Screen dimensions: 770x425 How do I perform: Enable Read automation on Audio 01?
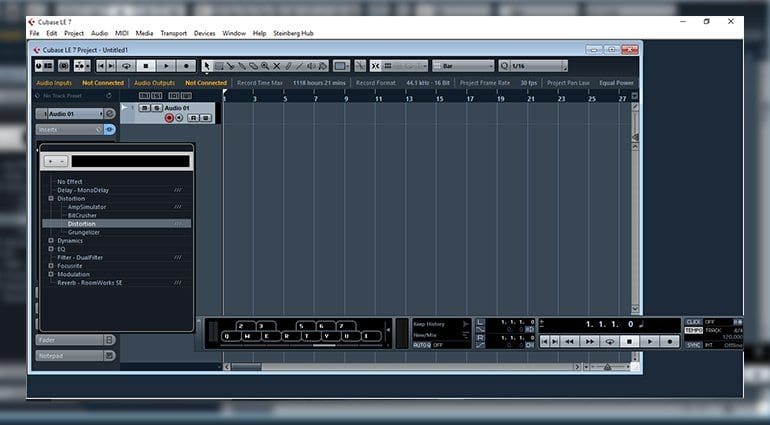(193, 118)
